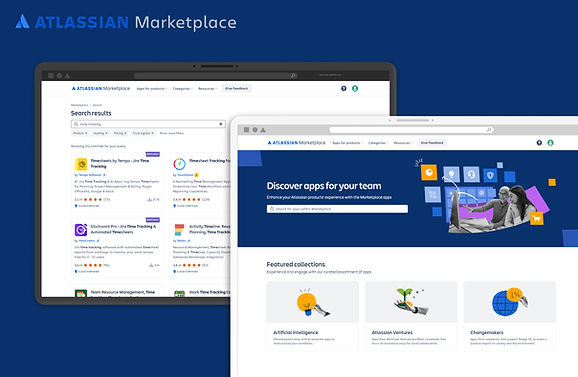Open Resources menu in Discover apps window
The width and height of the screenshot is (578, 377).
point(403,143)
